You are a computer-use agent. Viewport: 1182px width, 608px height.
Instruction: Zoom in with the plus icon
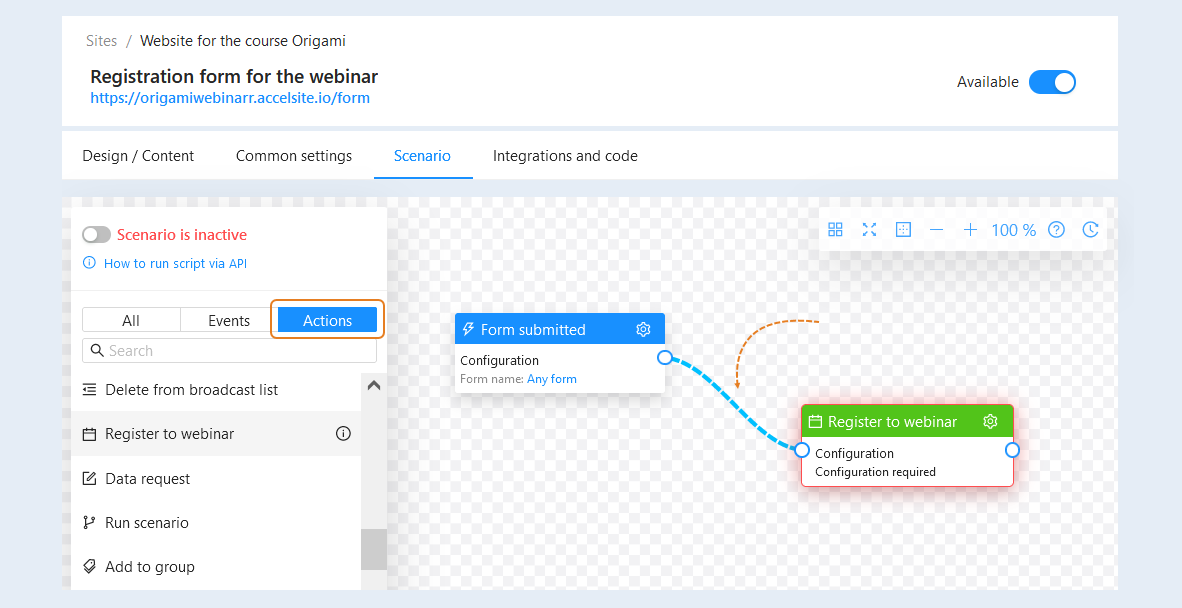970,230
